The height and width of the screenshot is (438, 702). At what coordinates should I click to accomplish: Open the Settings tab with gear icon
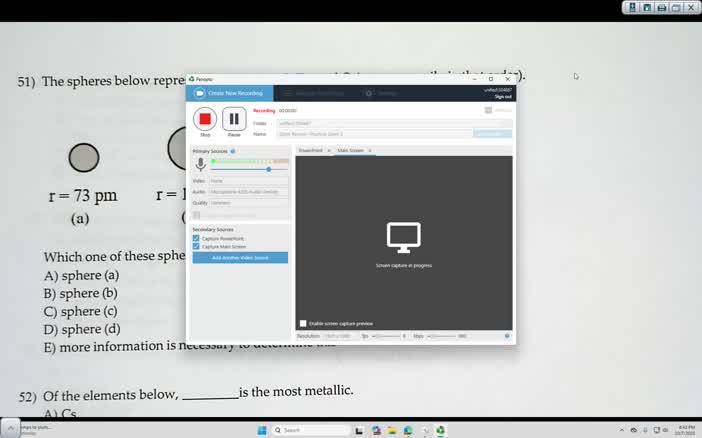(381, 93)
